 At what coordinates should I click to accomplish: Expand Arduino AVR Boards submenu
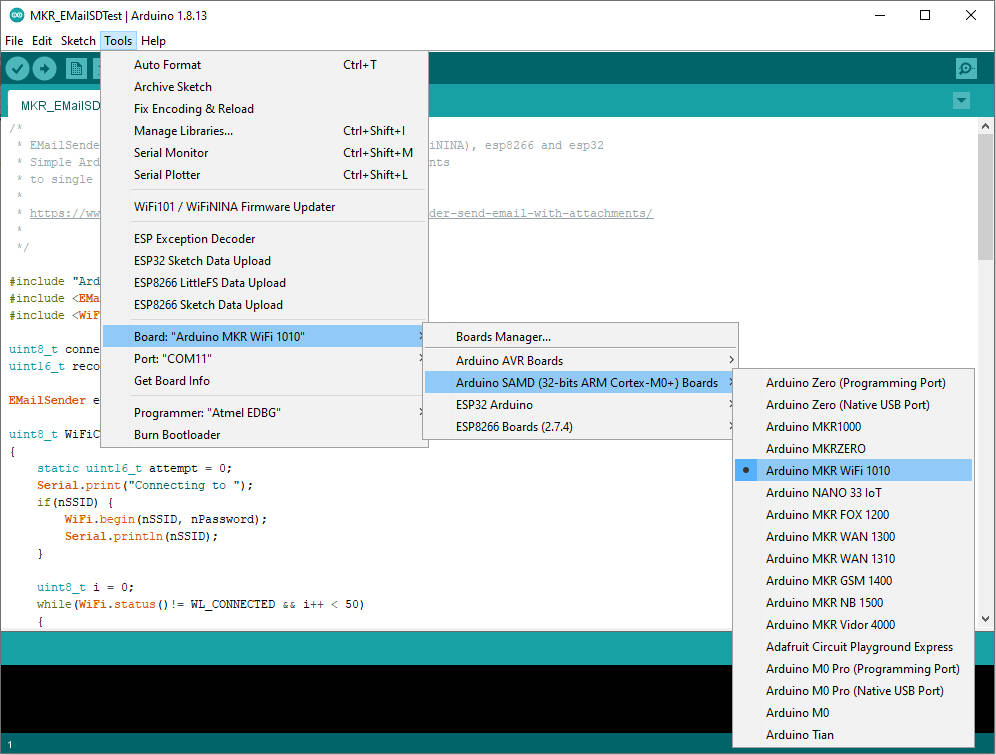580,361
